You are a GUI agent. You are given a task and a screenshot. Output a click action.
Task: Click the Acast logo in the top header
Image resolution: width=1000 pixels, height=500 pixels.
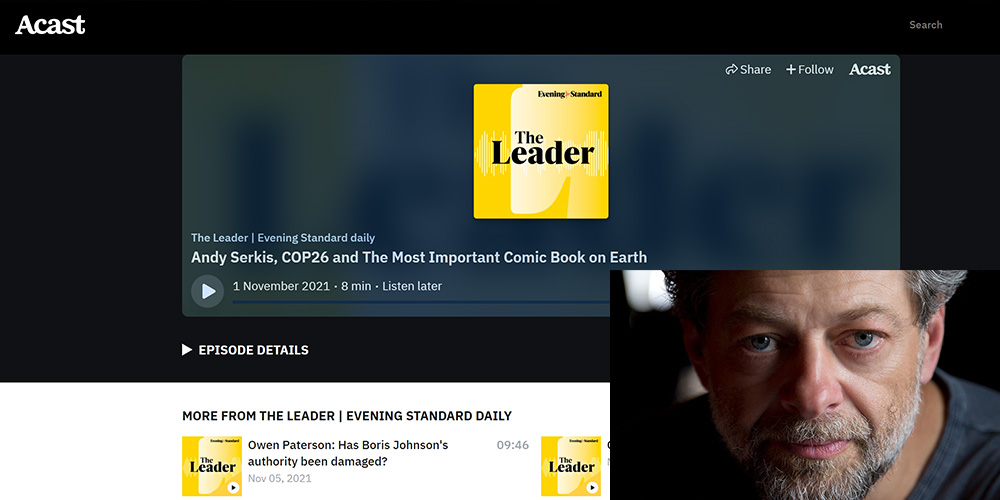(50, 25)
